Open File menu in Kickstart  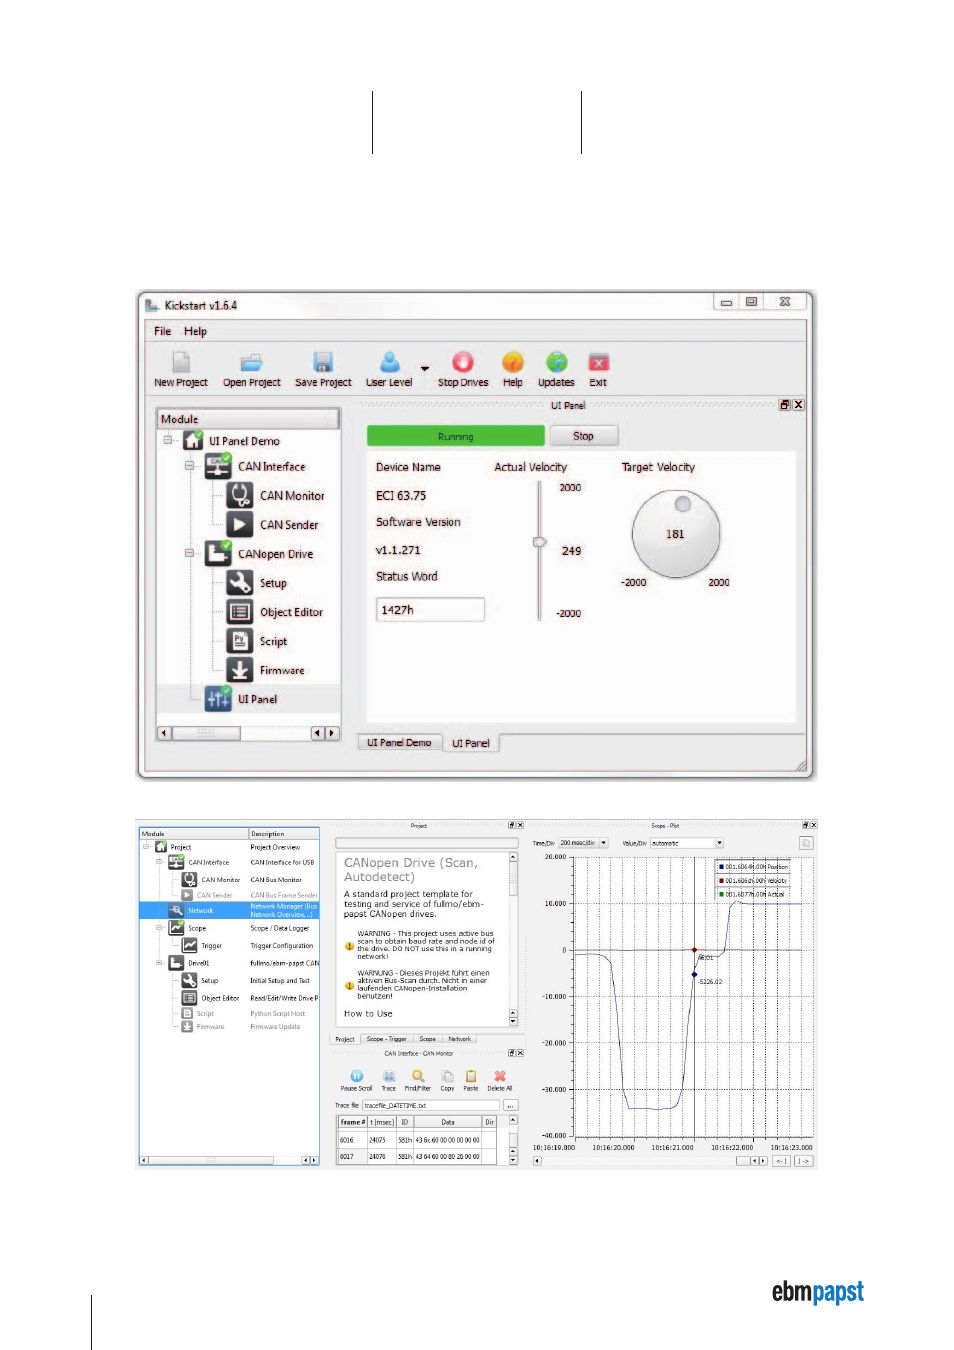coord(162,331)
